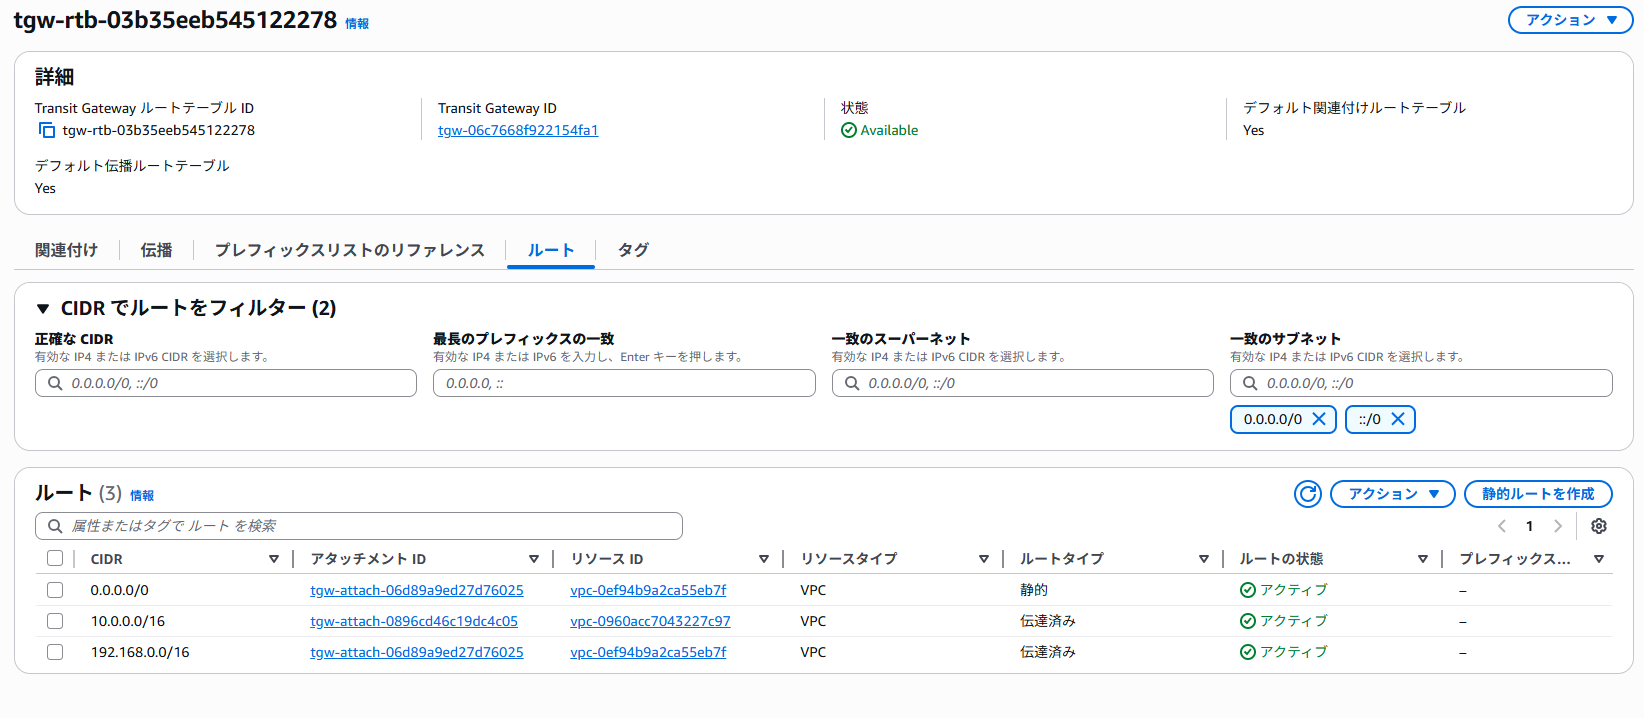The height and width of the screenshot is (718, 1644).
Task: Click the 0.0.0.0/0 CIDR cell
Action: tap(120, 590)
